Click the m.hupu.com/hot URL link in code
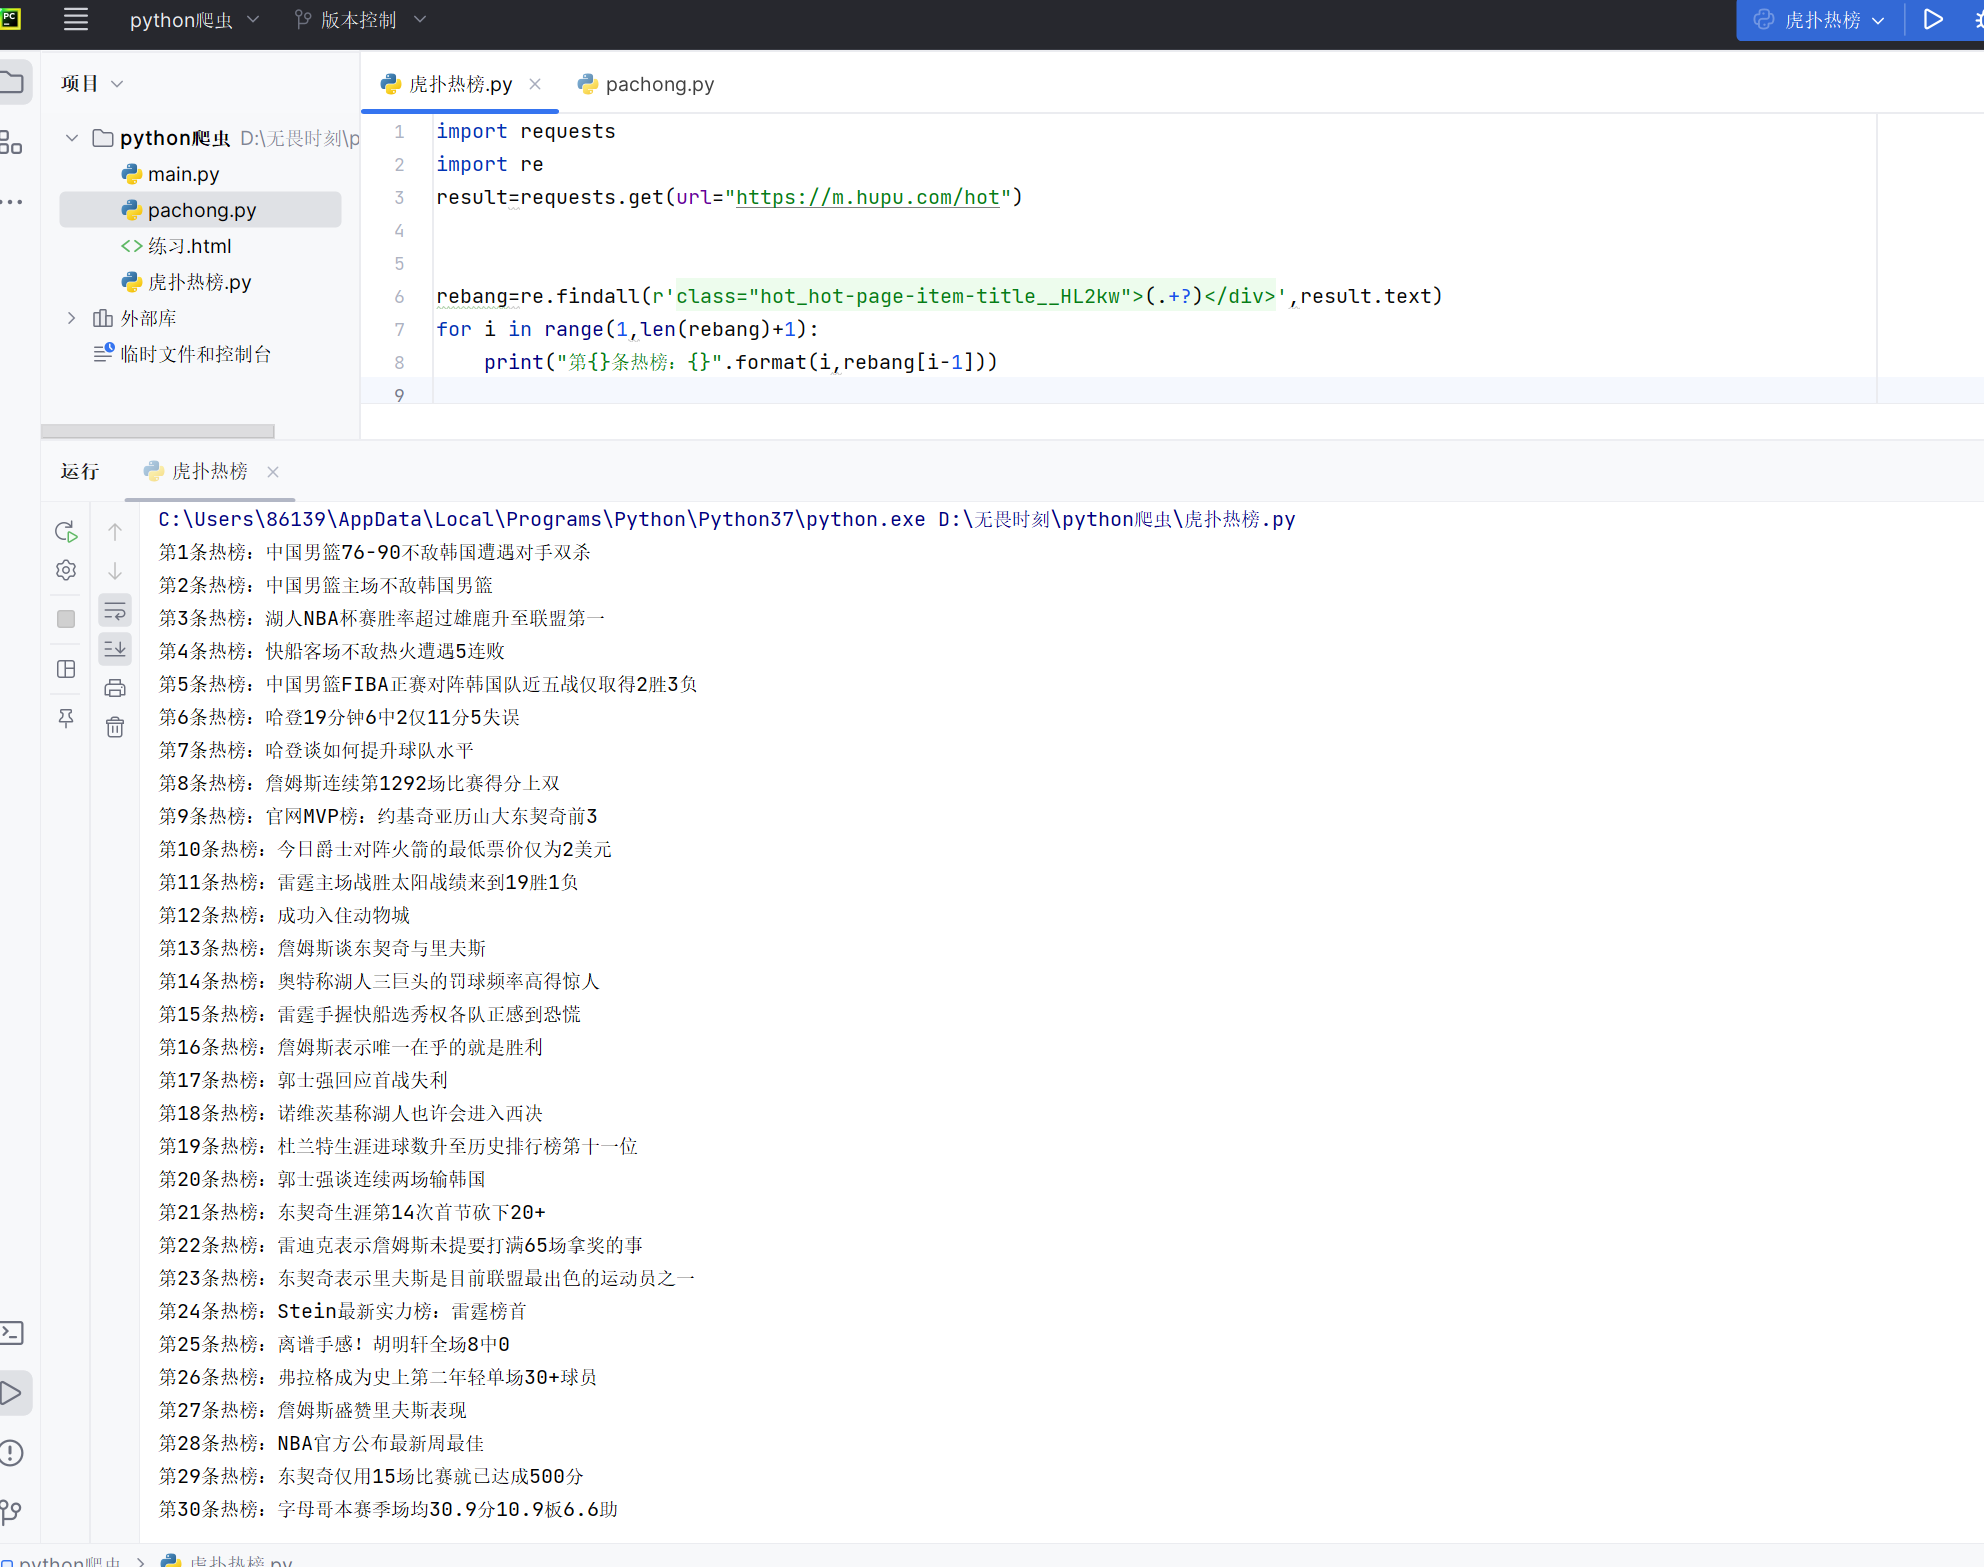The height and width of the screenshot is (1567, 1984). [867, 197]
